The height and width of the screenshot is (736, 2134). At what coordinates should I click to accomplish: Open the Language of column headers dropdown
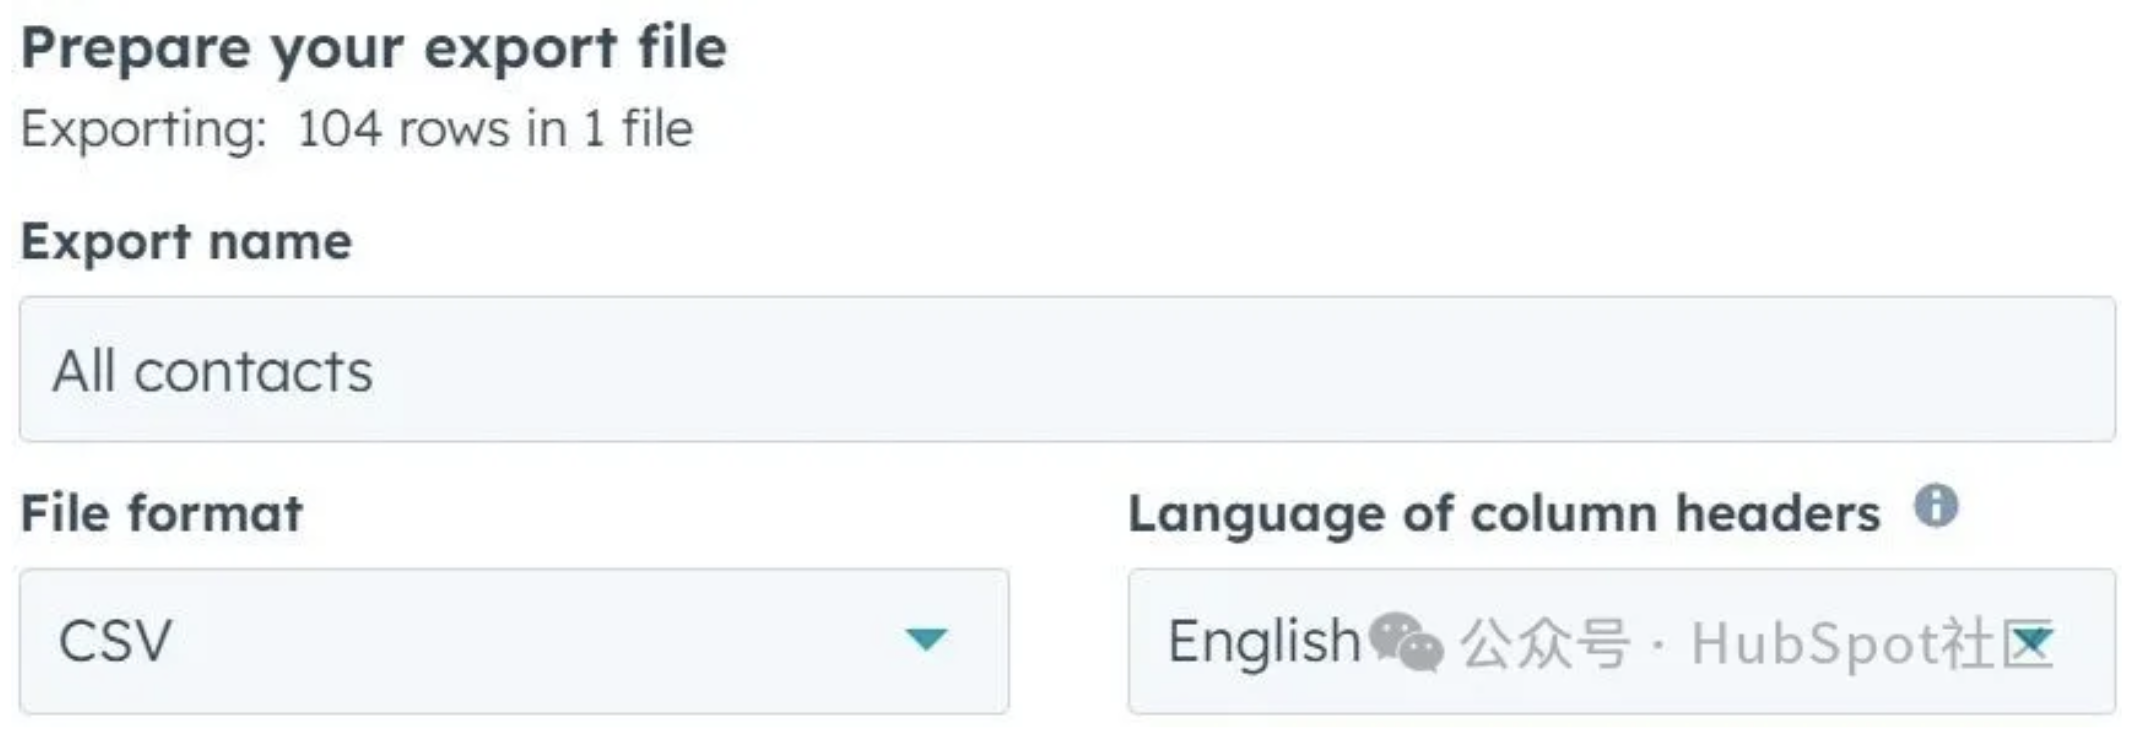pos(1620,641)
